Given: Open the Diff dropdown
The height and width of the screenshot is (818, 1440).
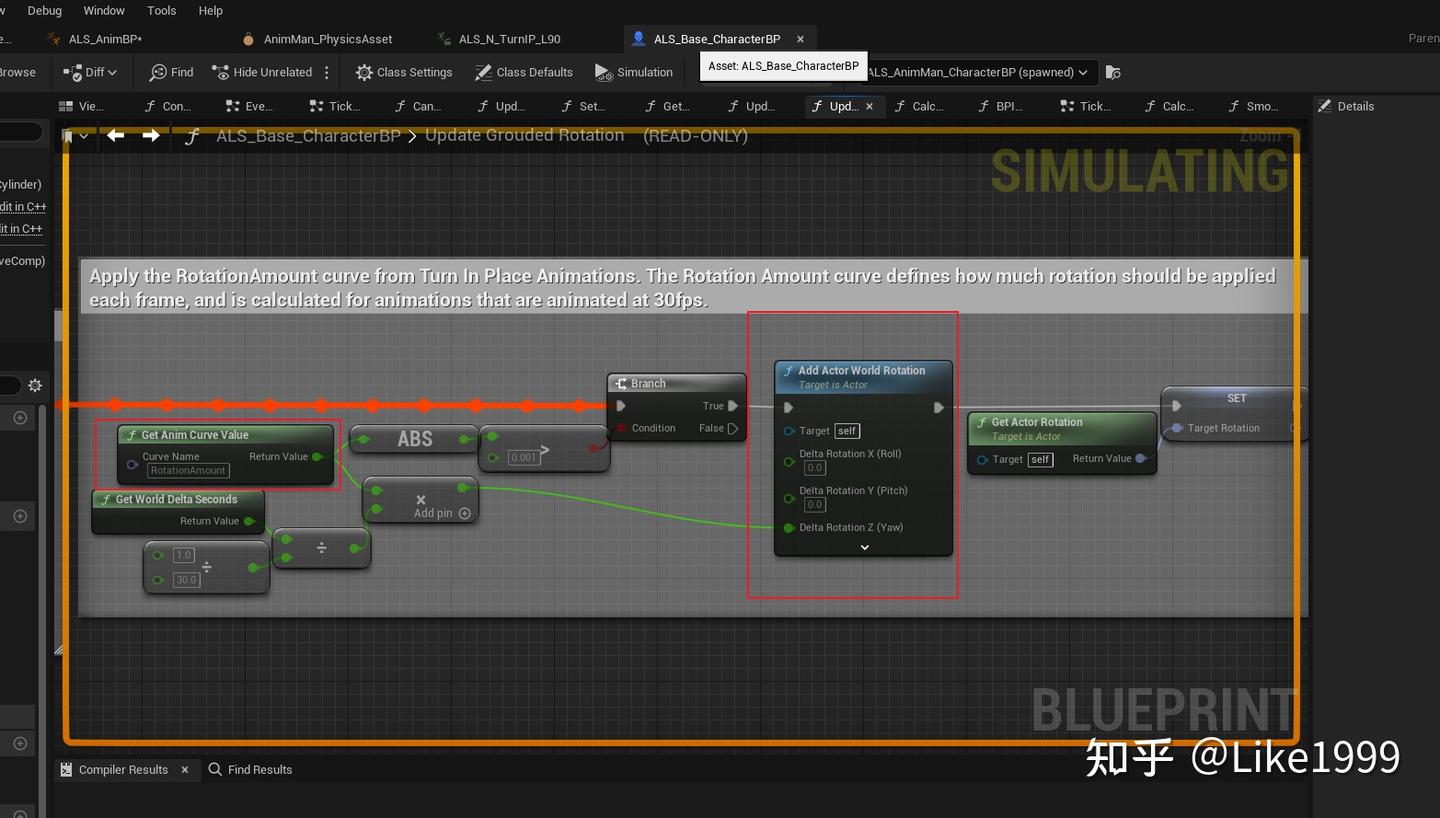Looking at the screenshot, I should pos(90,72).
